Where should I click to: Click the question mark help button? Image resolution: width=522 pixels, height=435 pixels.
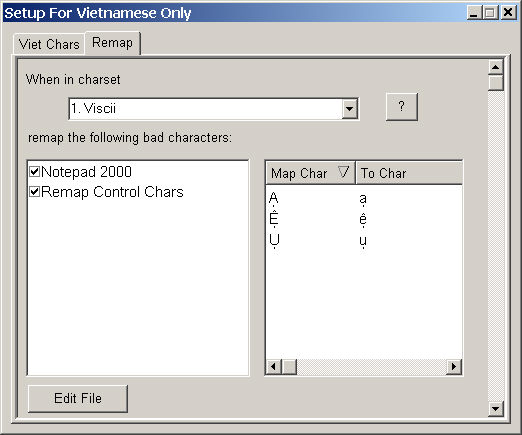[401, 107]
